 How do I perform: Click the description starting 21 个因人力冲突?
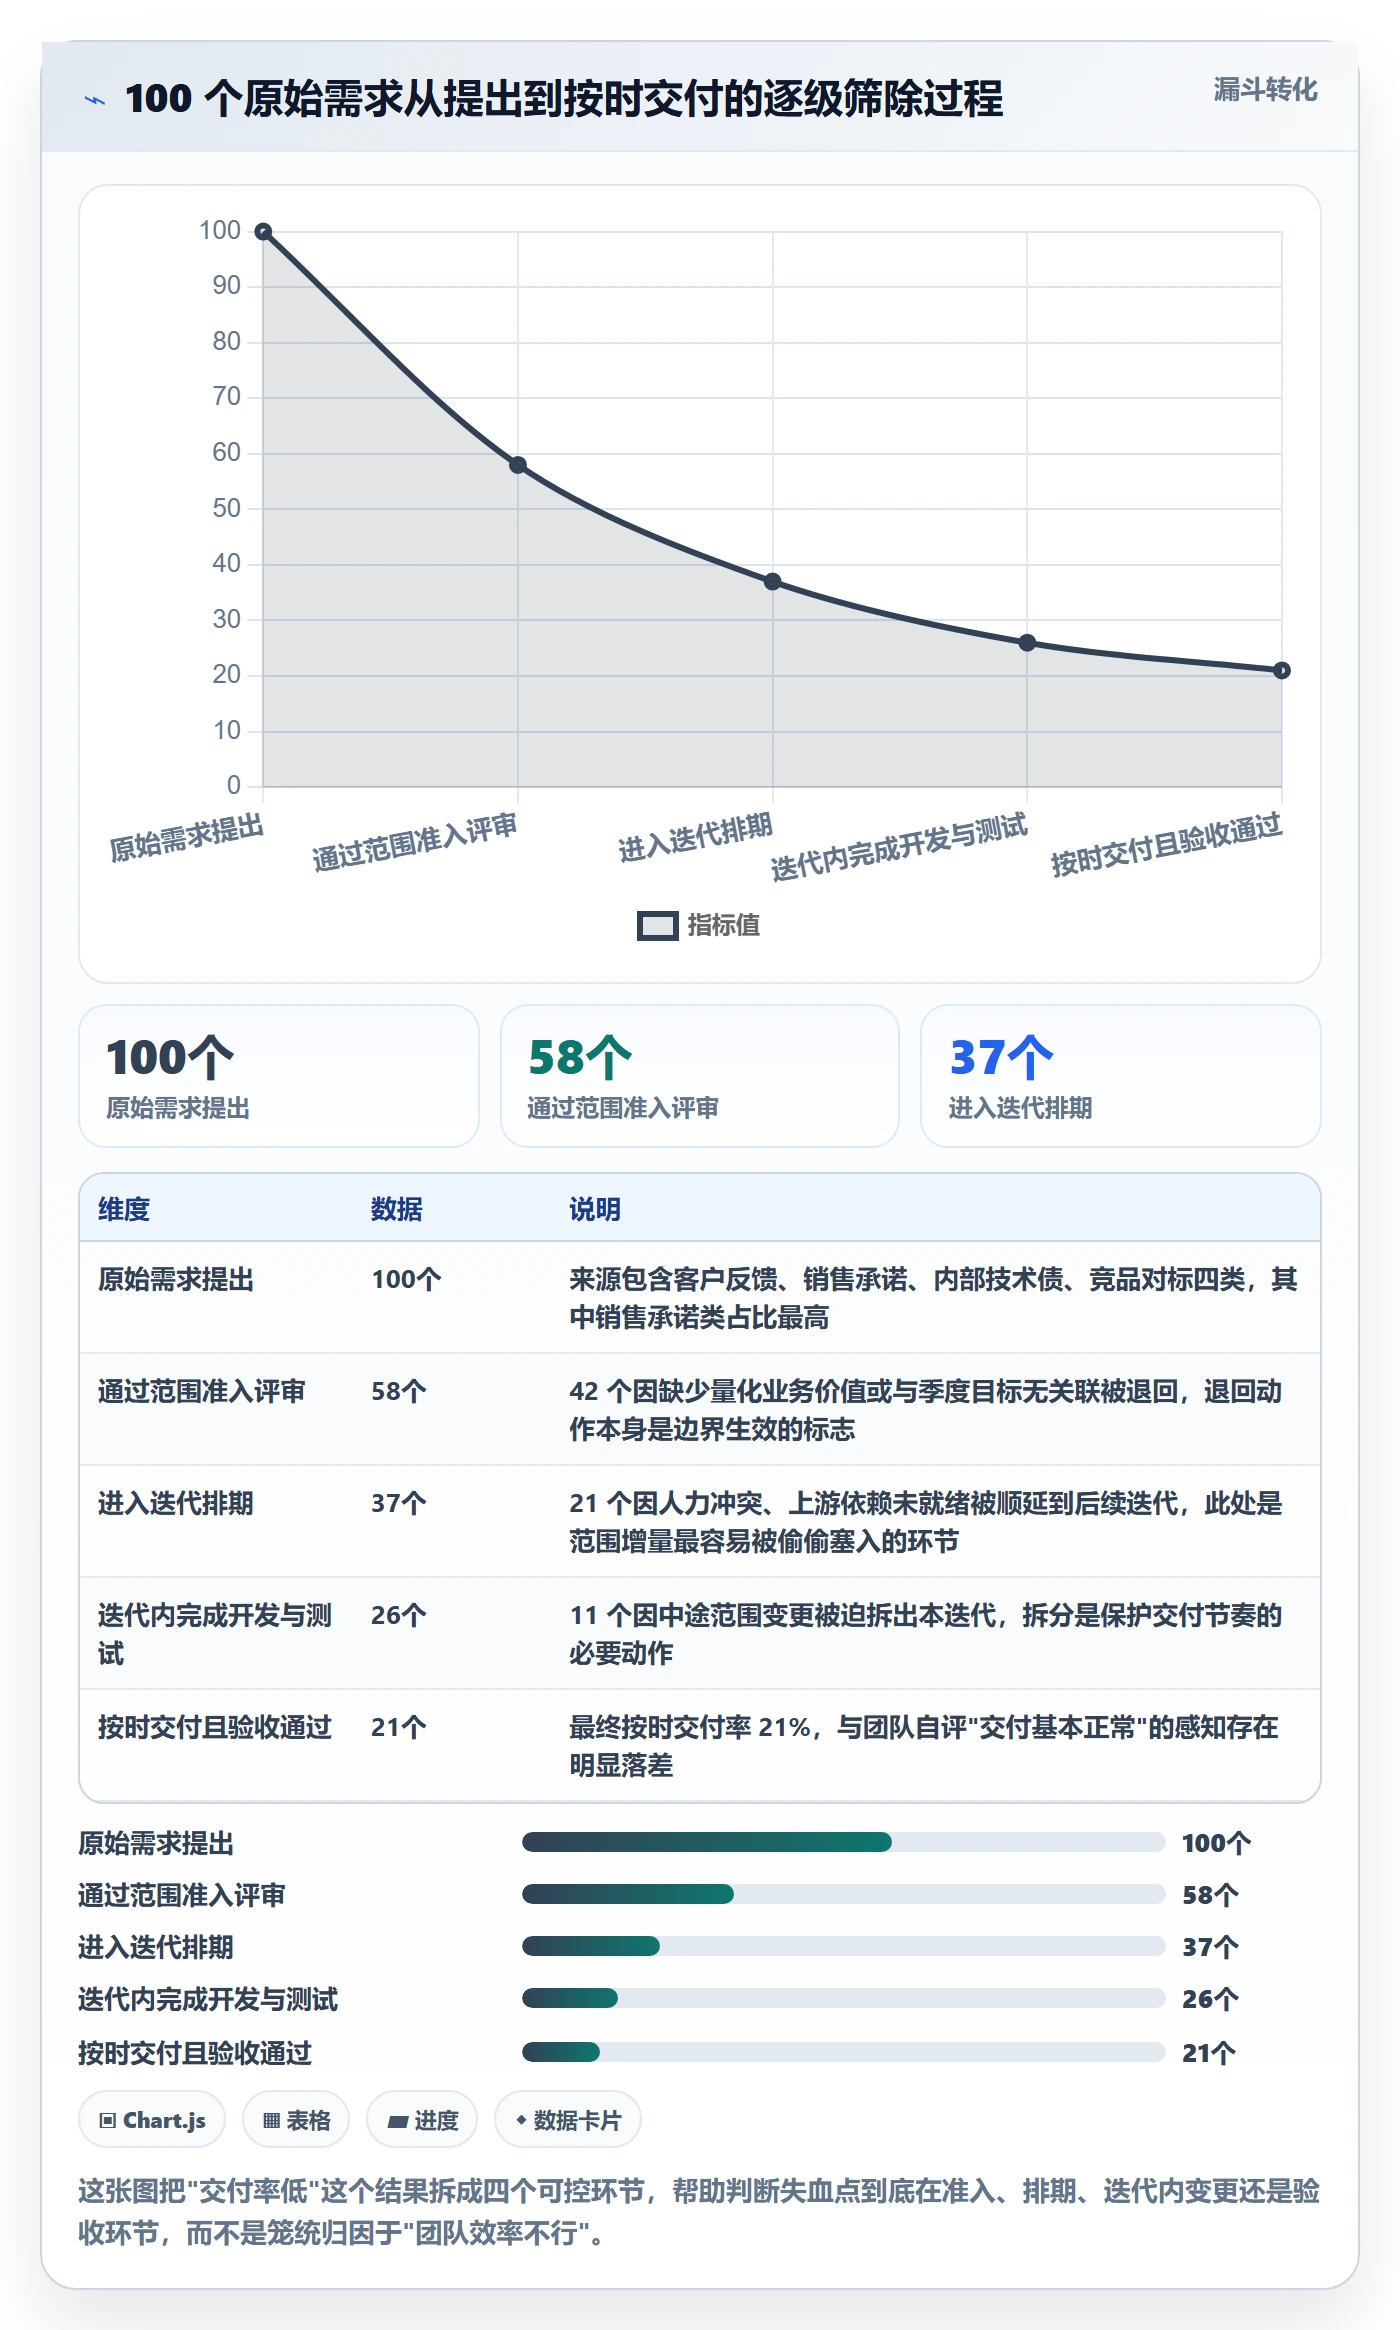point(926,1522)
